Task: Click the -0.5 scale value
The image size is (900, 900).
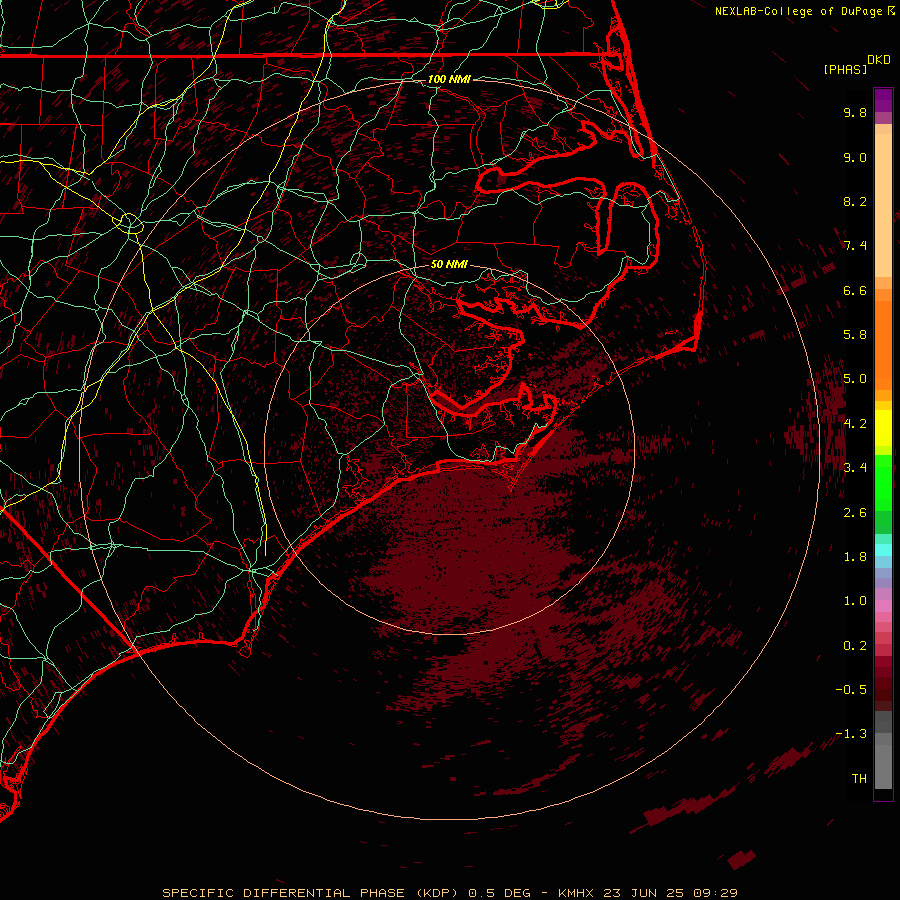Action: [851, 690]
